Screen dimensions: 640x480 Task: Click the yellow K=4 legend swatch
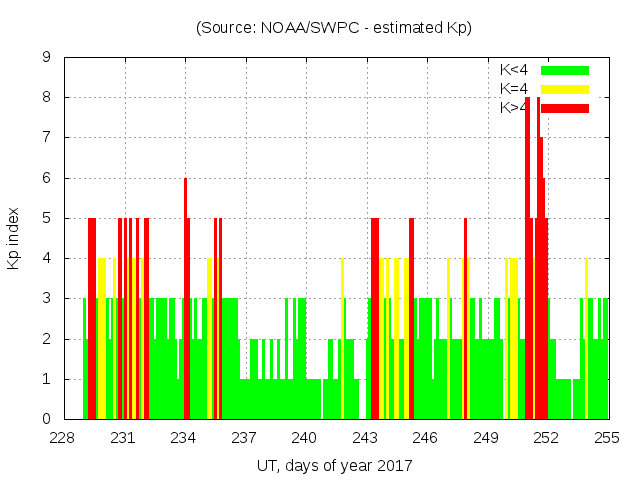pos(565,89)
